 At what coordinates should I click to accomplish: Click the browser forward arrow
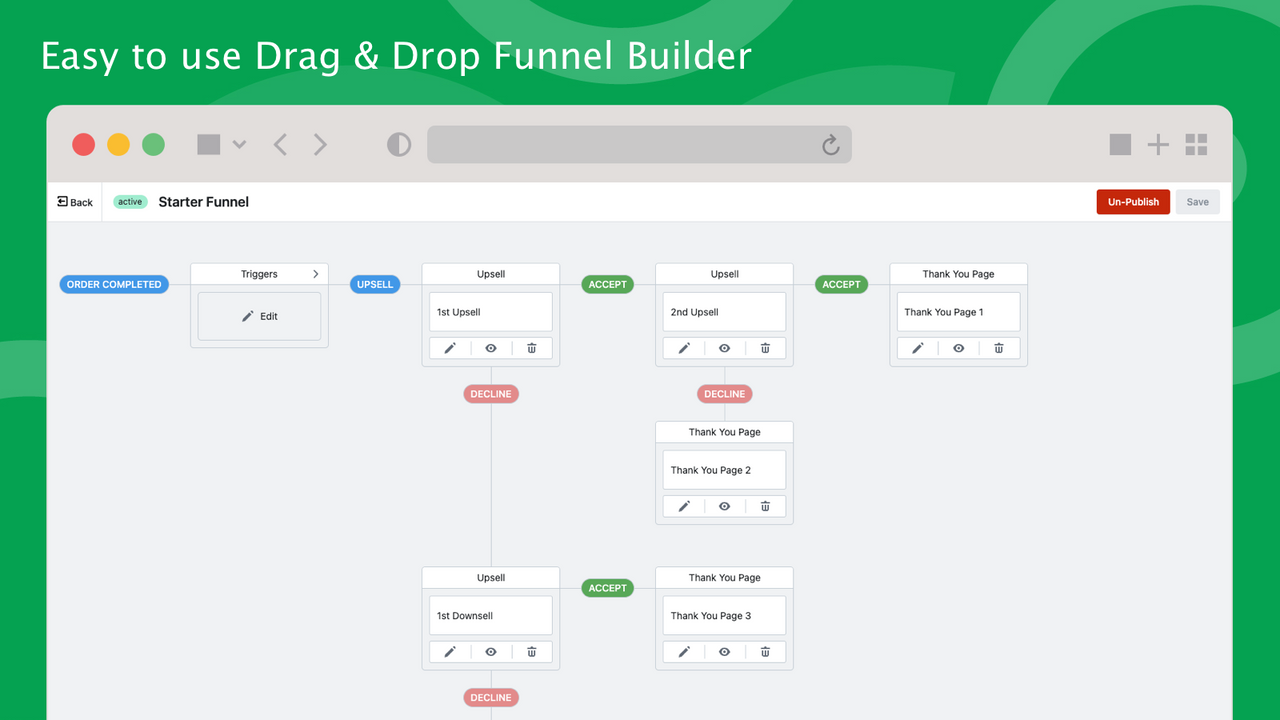(x=320, y=144)
